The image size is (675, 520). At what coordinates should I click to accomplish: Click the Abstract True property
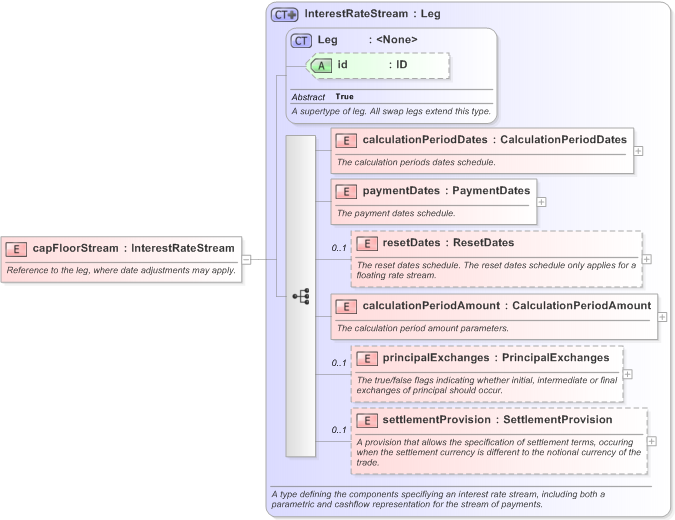point(322,97)
